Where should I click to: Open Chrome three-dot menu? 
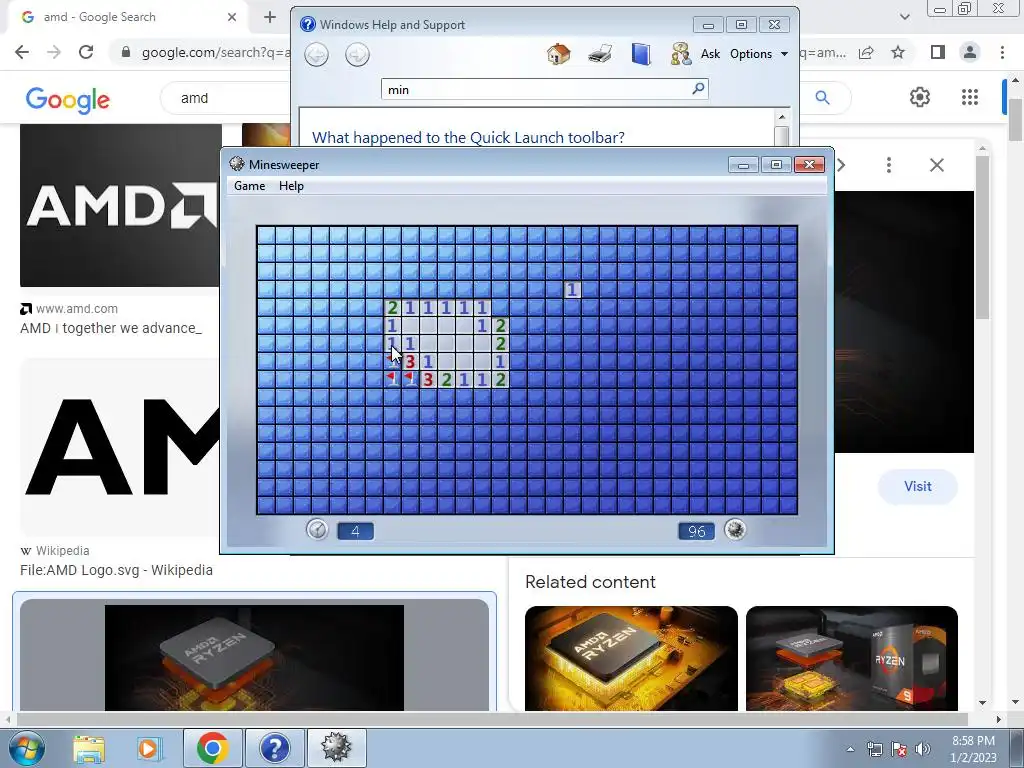[1002, 52]
